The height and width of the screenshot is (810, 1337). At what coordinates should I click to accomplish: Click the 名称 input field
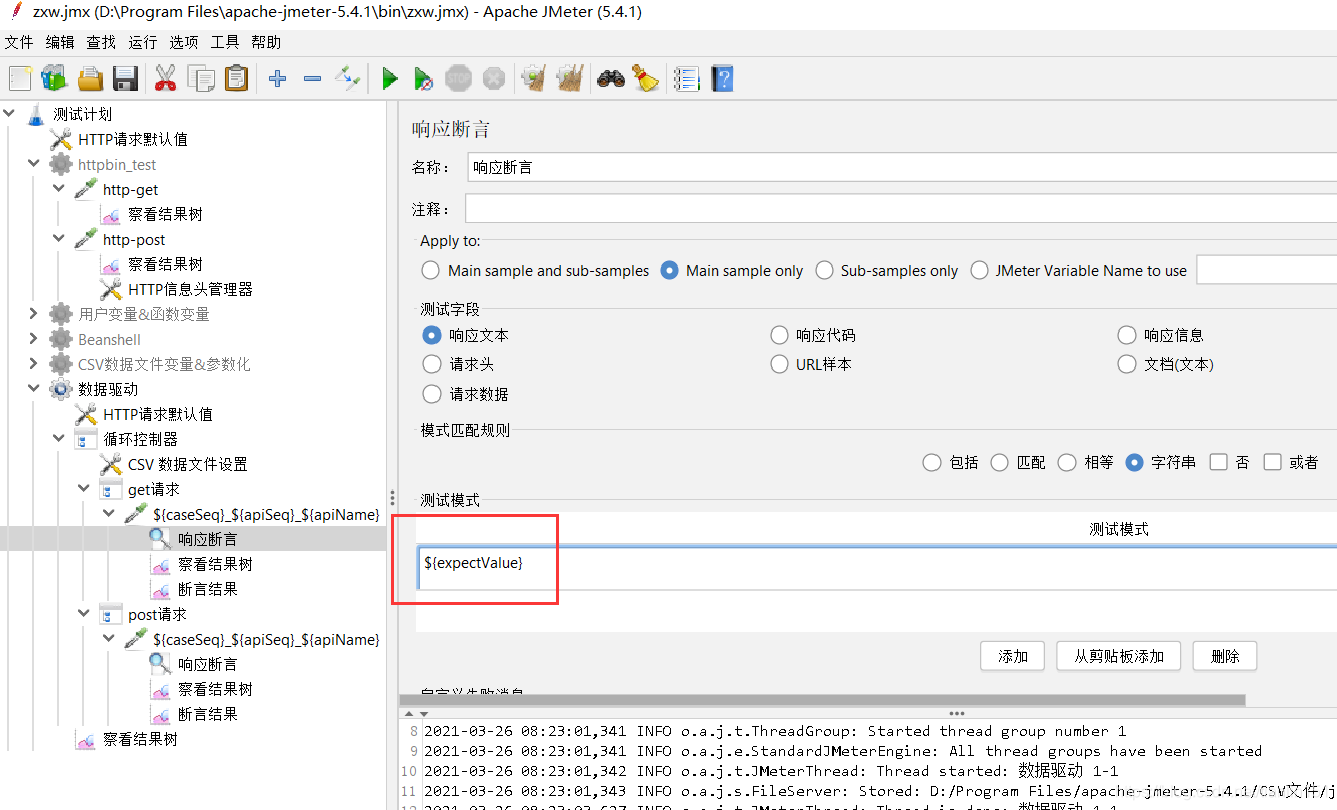pyautogui.click(x=902, y=167)
